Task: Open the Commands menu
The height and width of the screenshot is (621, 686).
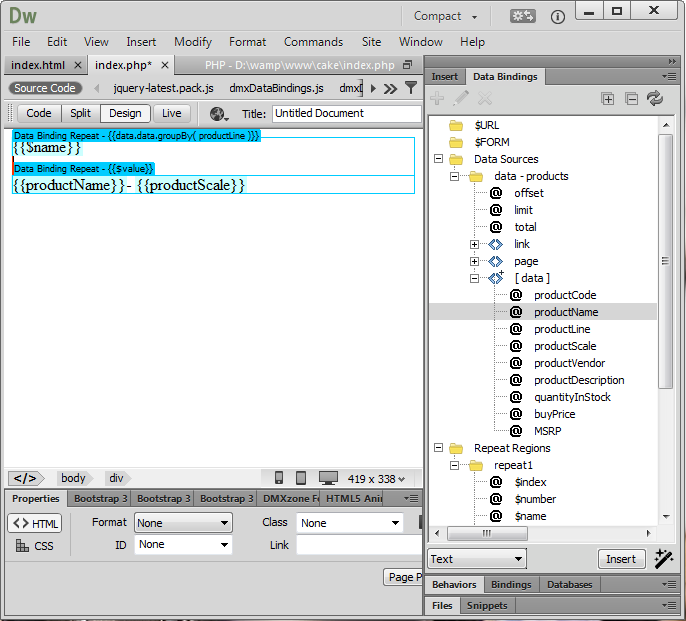Action: pyautogui.click(x=313, y=42)
